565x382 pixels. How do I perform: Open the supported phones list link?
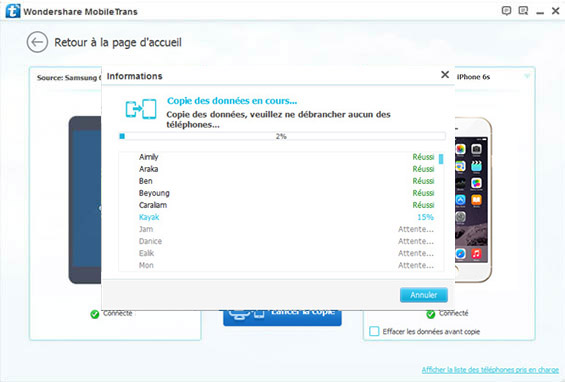(490, 370)
